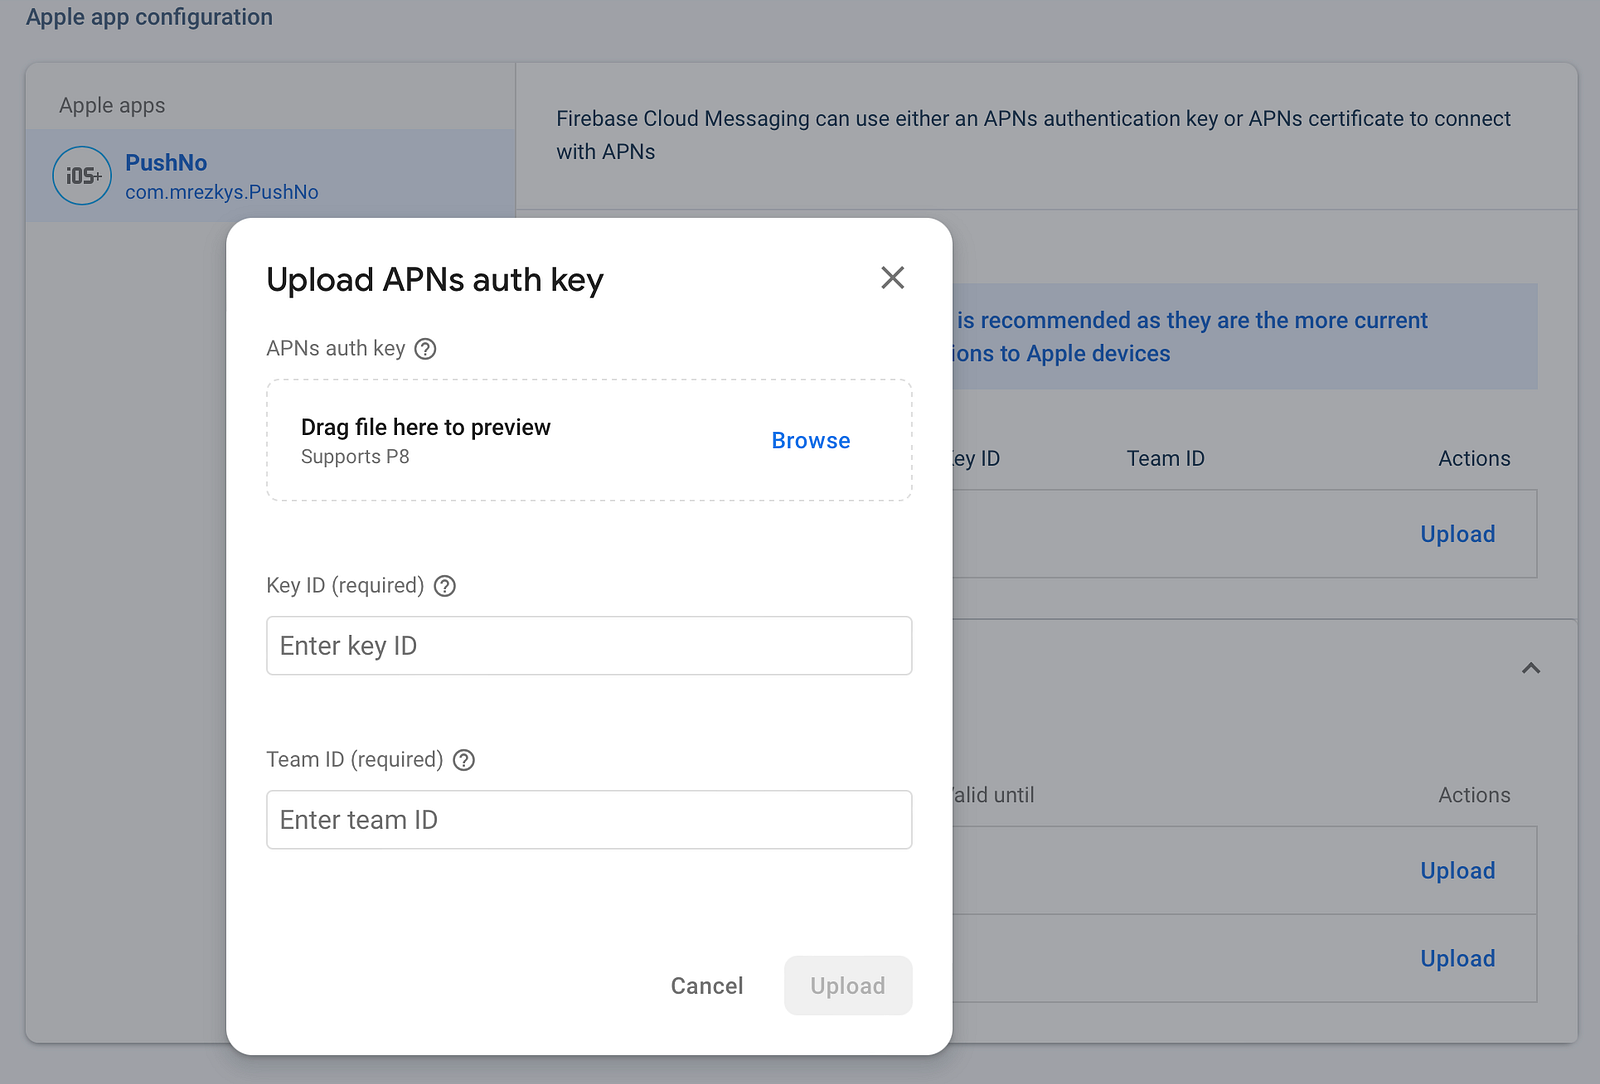
Task: Click the Apple app configuration heading
Action: [149, 17]
